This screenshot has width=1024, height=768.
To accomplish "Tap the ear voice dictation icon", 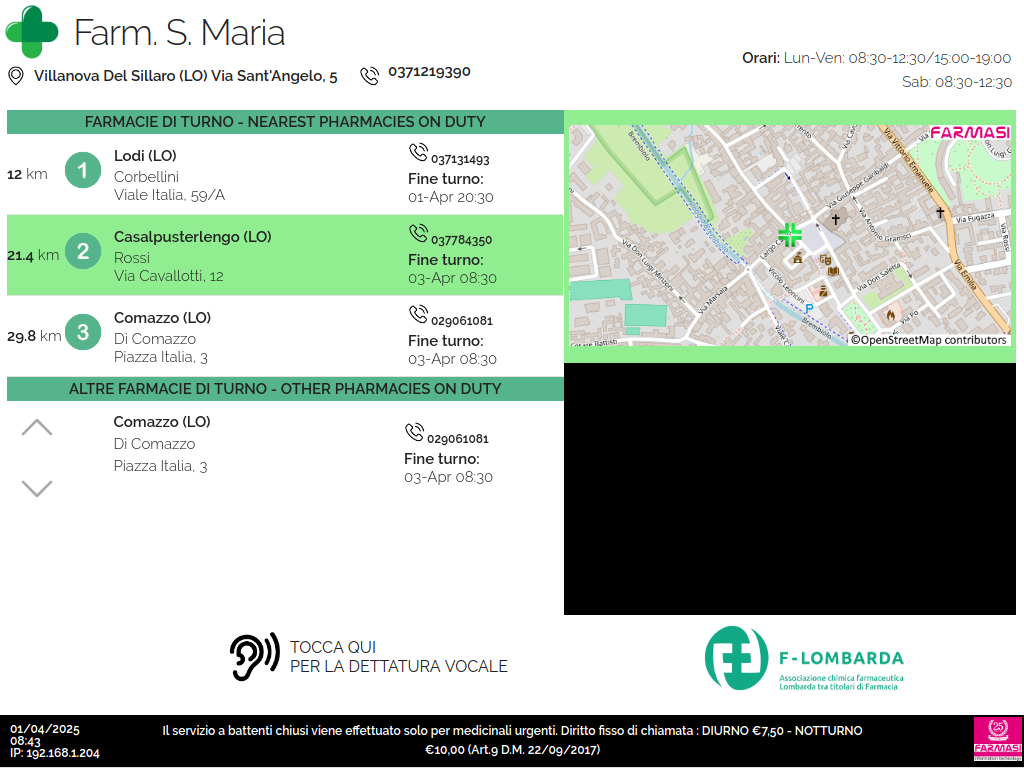I will coord(254,658).
